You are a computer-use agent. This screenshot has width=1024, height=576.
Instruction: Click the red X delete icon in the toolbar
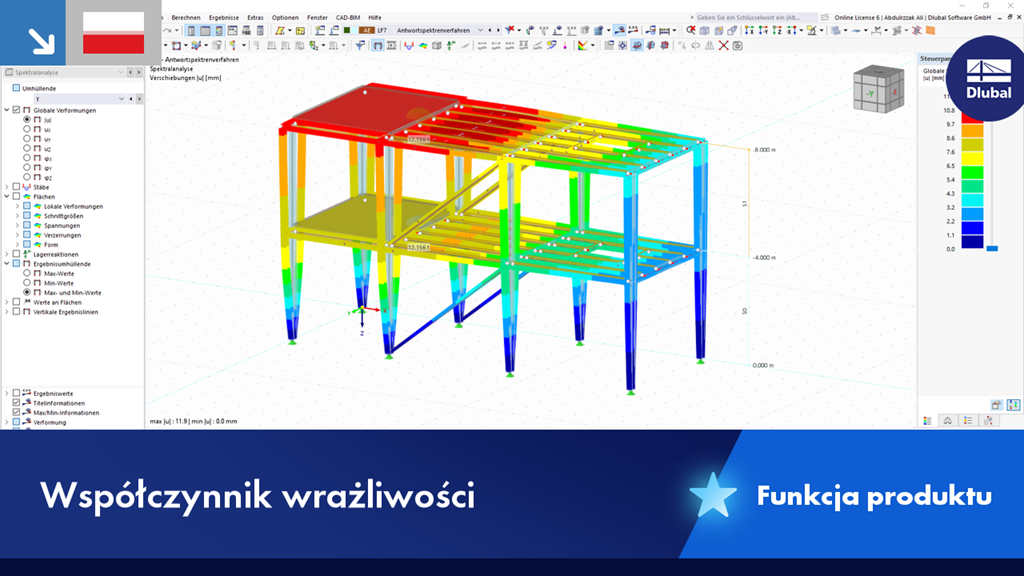(723, 45)
